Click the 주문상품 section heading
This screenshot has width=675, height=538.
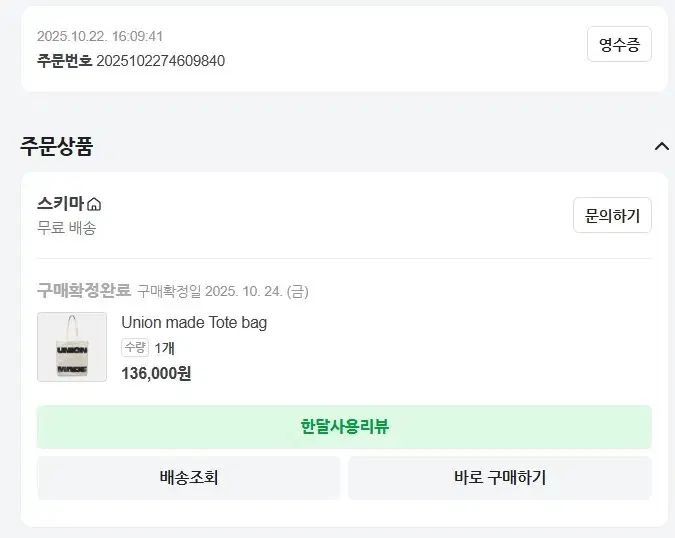[57, 146]
